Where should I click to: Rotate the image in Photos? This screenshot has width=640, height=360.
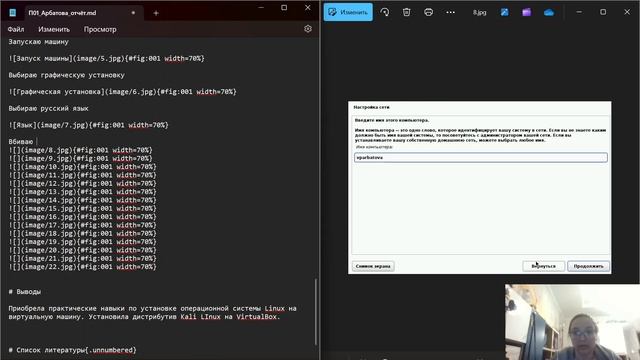[384, 12]
